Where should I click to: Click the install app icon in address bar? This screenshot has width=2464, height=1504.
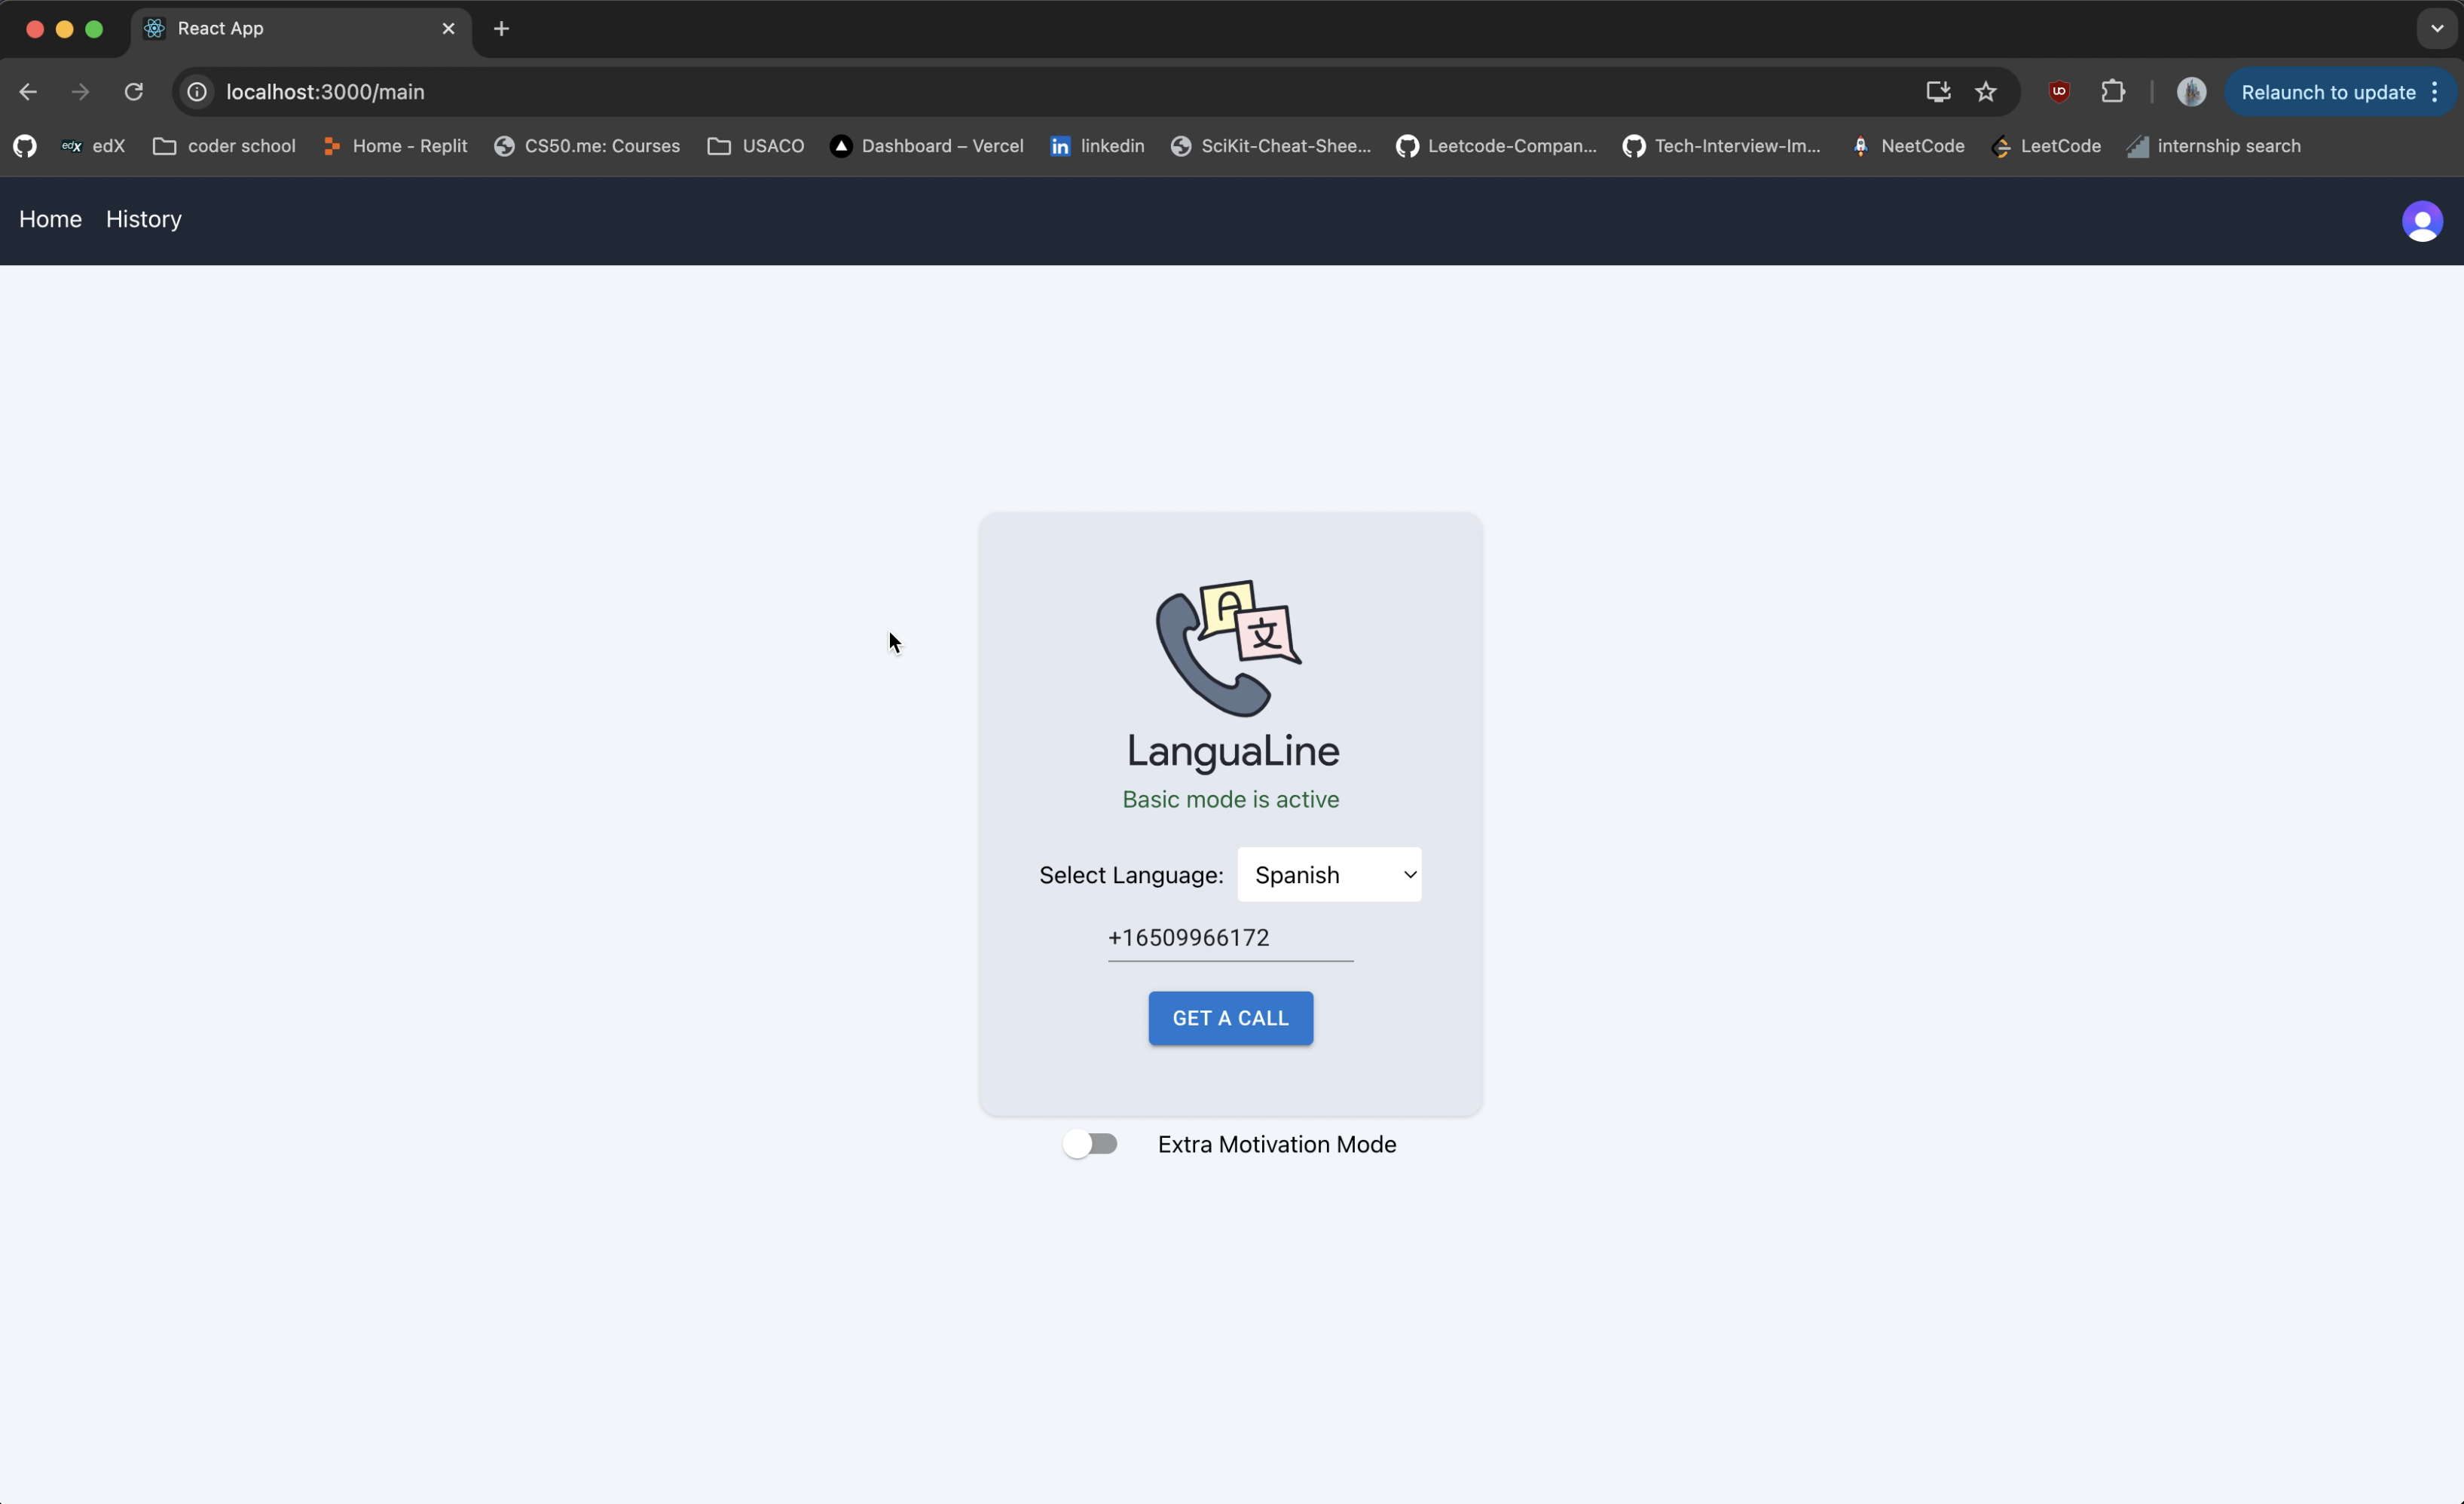click(1937, 92)
